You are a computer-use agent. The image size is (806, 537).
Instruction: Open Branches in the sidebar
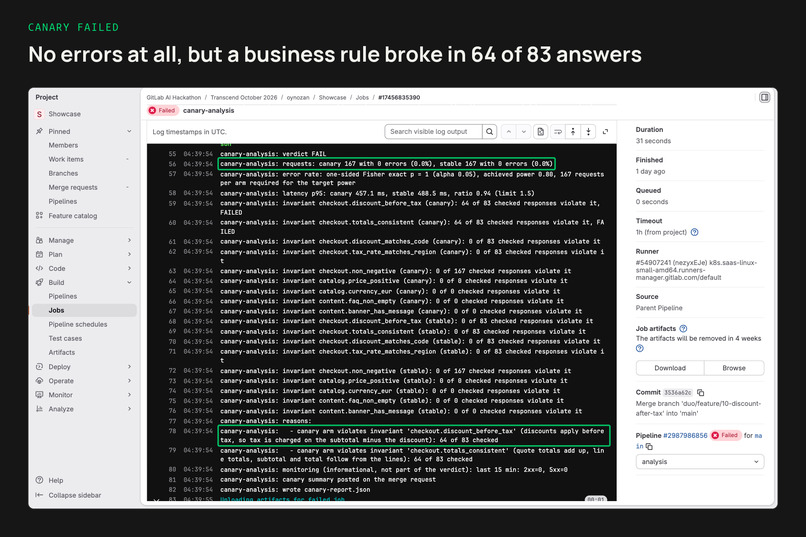(63, 173)
